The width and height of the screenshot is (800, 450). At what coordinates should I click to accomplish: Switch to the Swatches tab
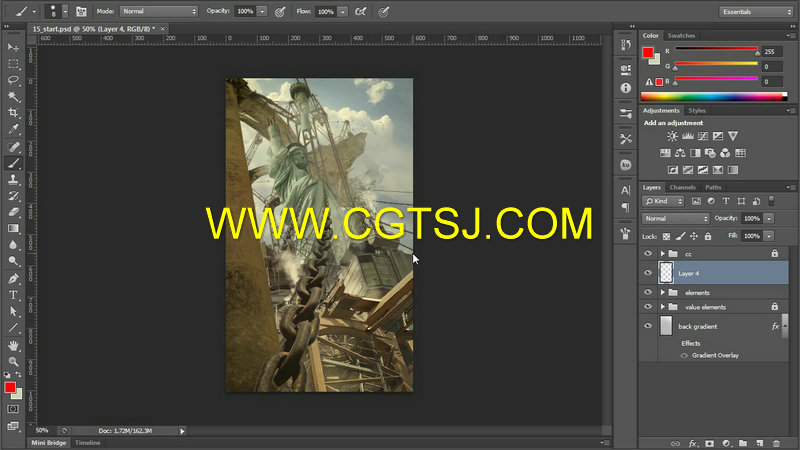coord(681,36)
